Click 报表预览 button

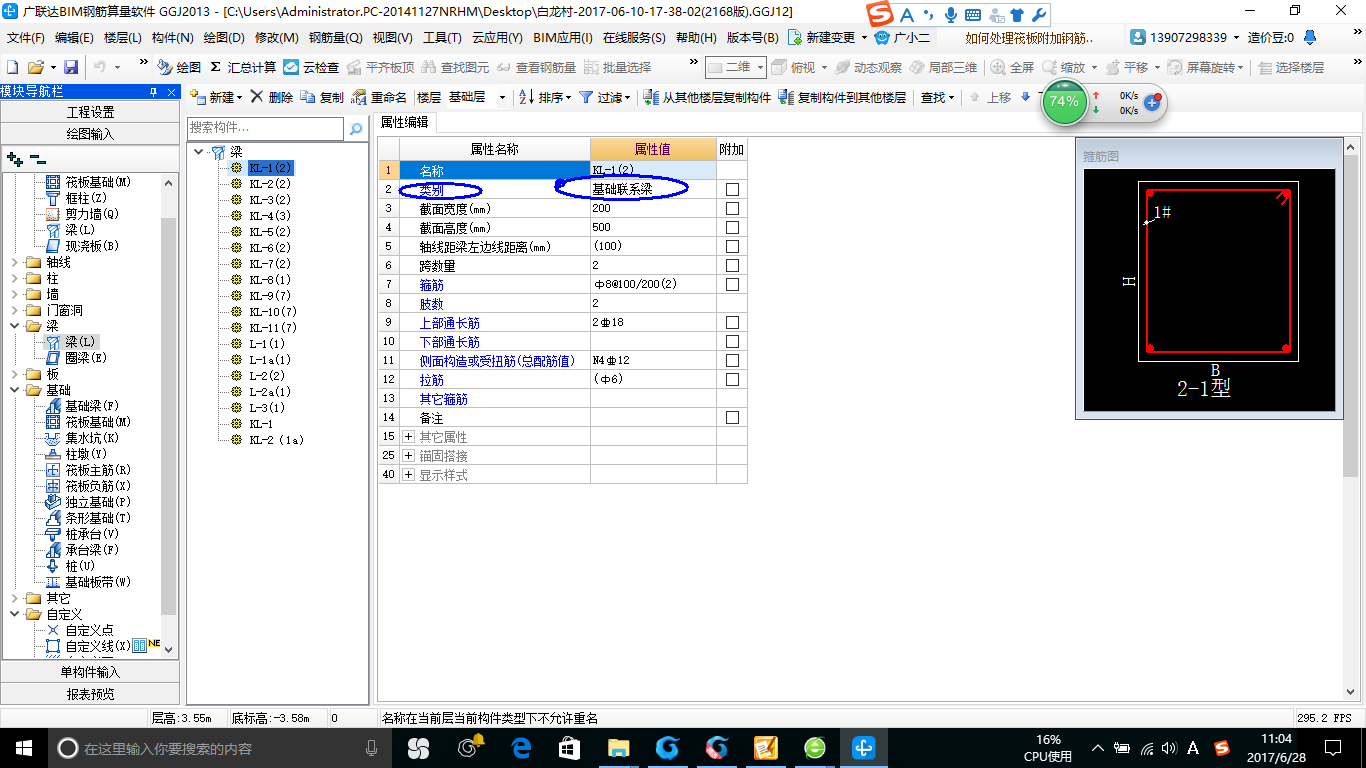[x=90, y=694]
